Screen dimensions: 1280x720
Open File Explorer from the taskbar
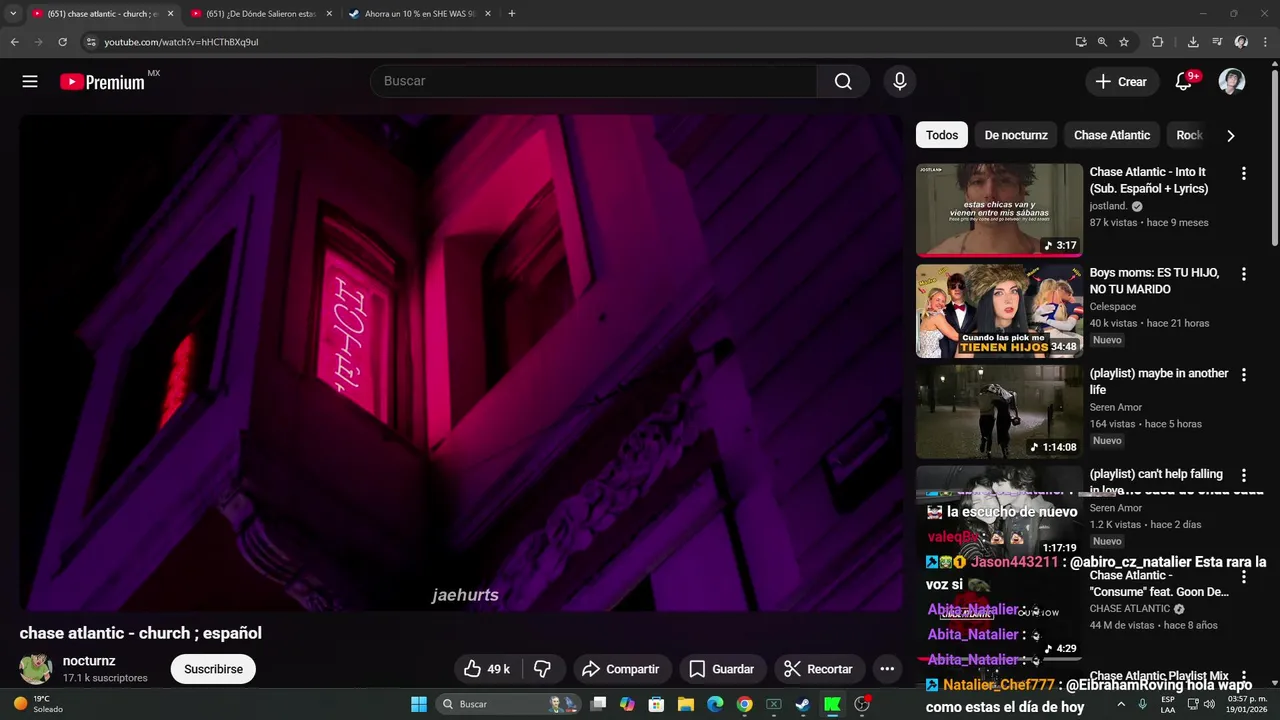point(686,704)
